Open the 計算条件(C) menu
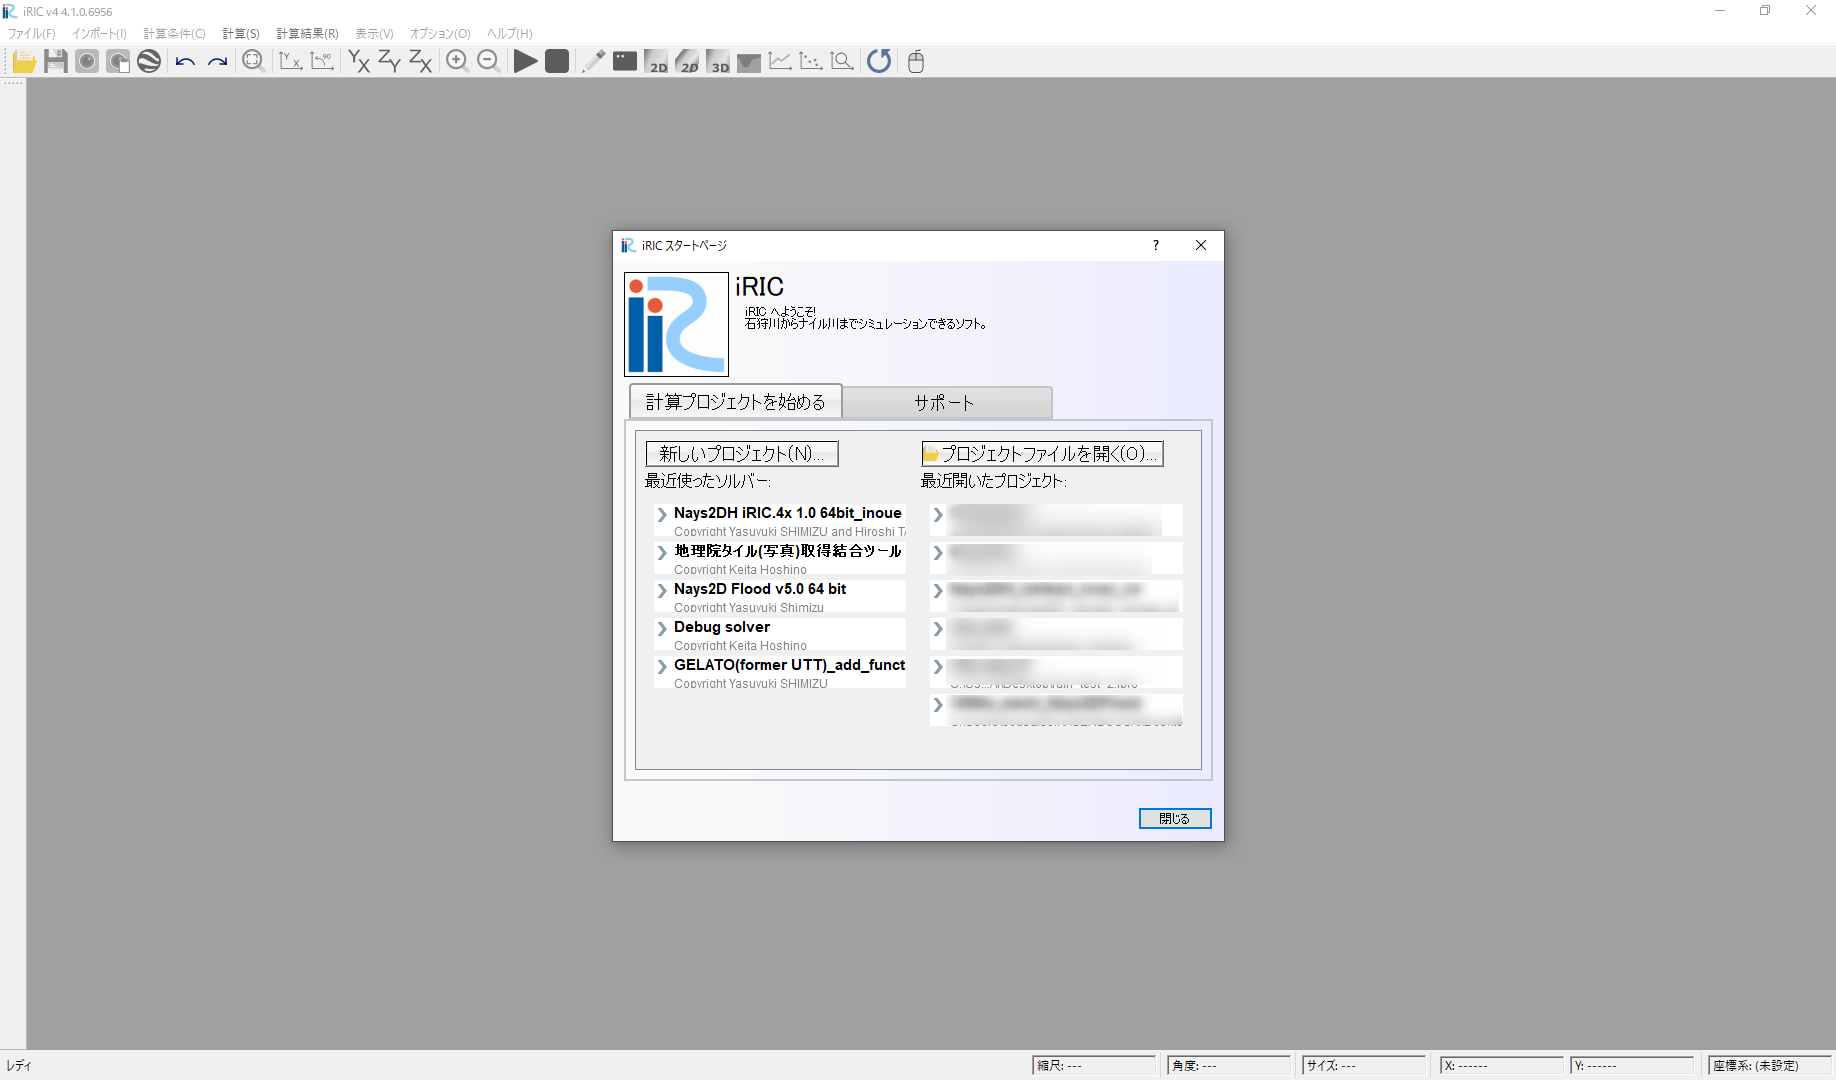This screenshot has width=1836, height=1080. pyautogui.click(x=174, y=34)
